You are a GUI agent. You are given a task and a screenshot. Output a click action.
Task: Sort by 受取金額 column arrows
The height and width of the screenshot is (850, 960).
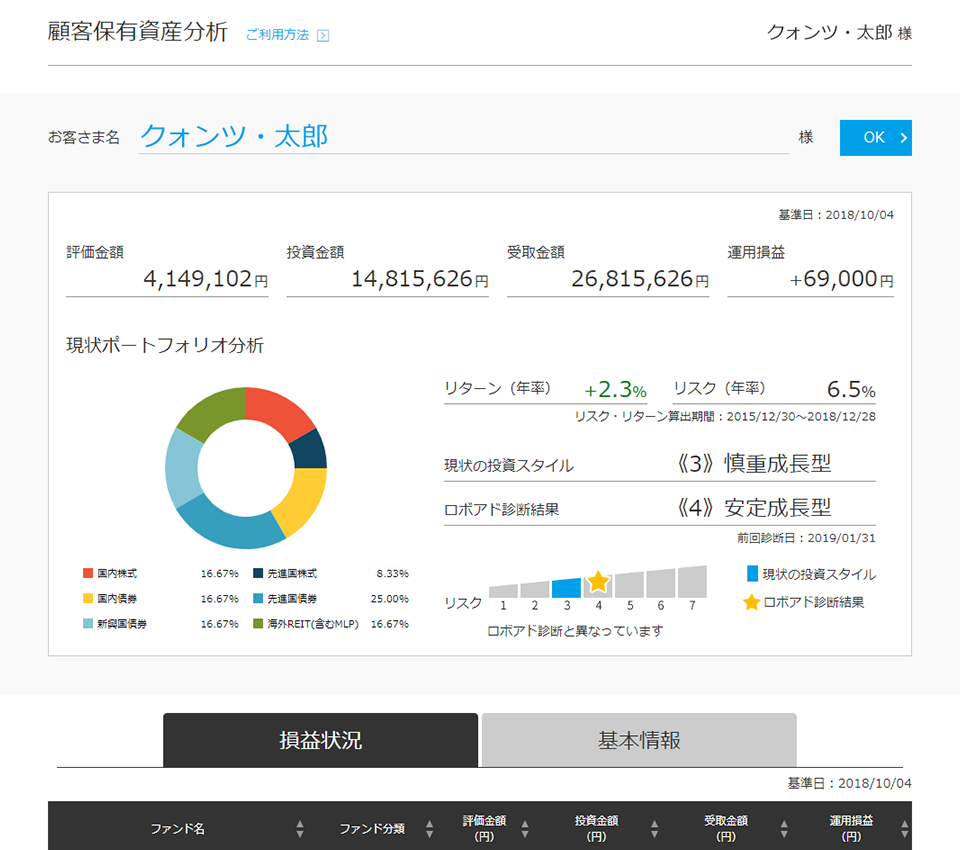pyautogui.click(x=784, y=829)
